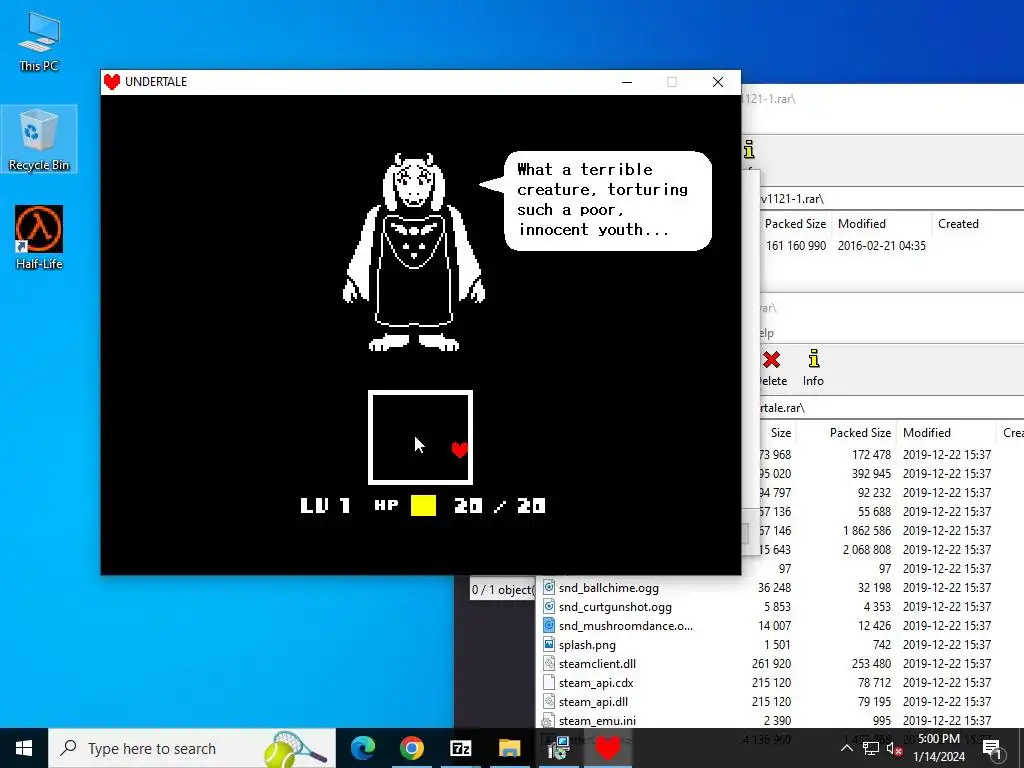This screenshot has width=1024, height=768.
Task: Select steam_api.cdx file
Action: pyautogui.click(x=596, y=682)
